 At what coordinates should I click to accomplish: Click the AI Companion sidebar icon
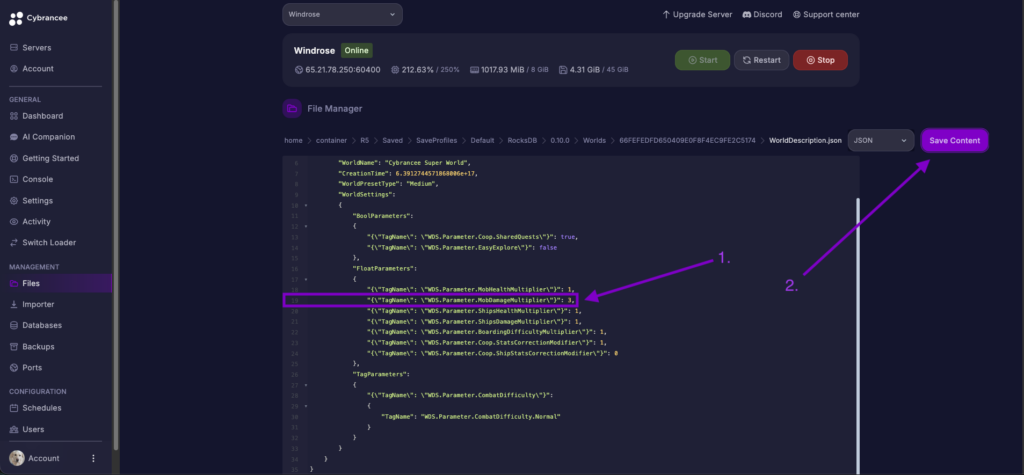coord(14,137)
